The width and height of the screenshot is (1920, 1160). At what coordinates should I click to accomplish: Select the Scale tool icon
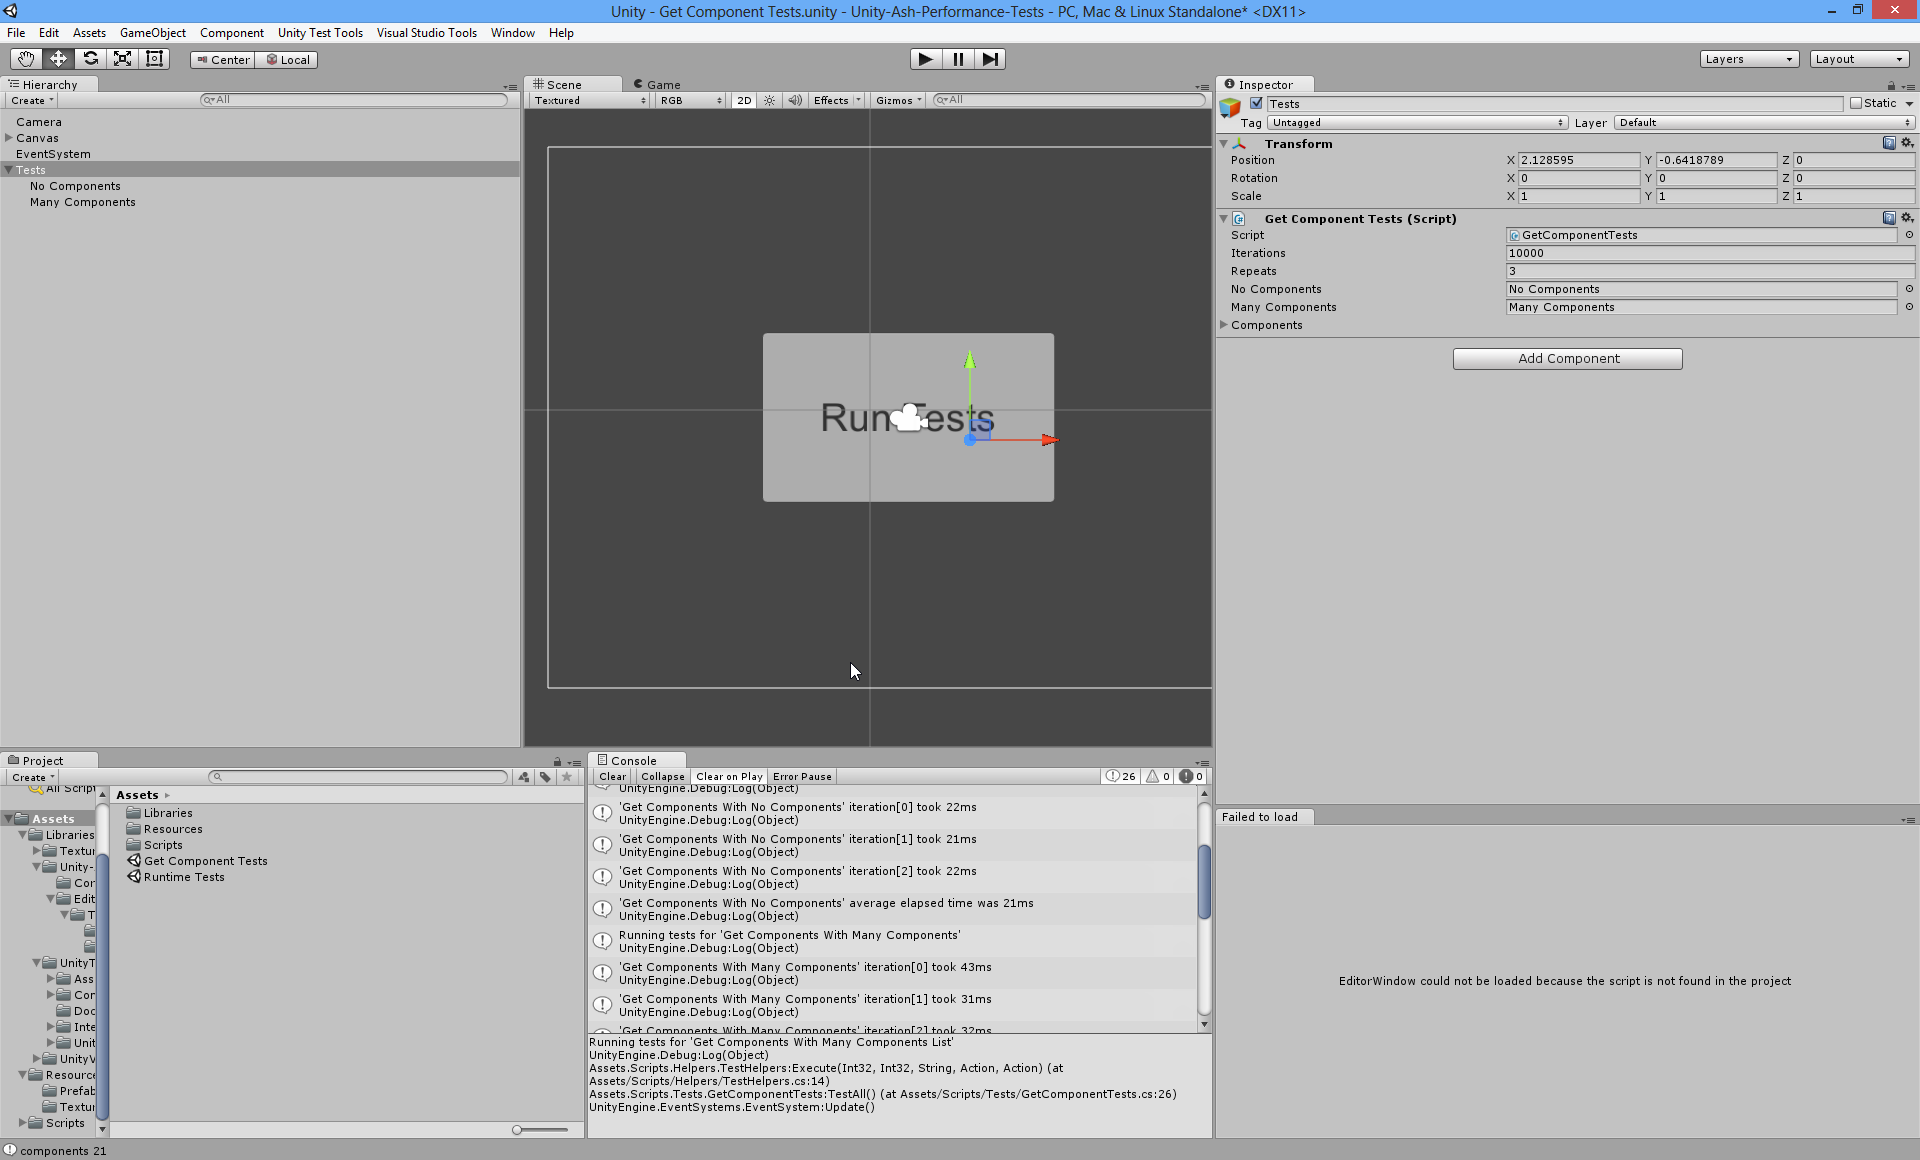click(122, 59)
